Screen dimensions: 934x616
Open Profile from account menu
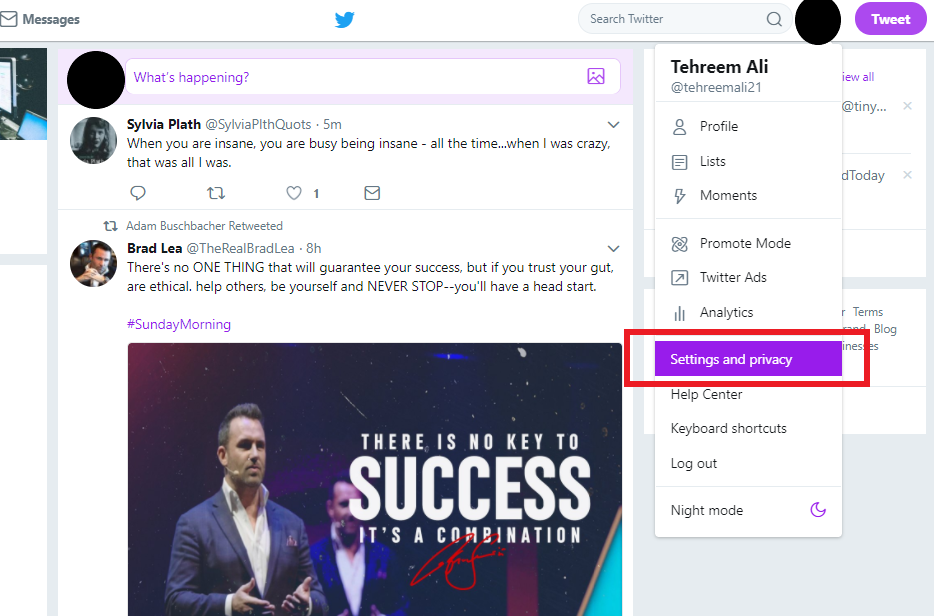pyautogui.click(x=748, y=126)
